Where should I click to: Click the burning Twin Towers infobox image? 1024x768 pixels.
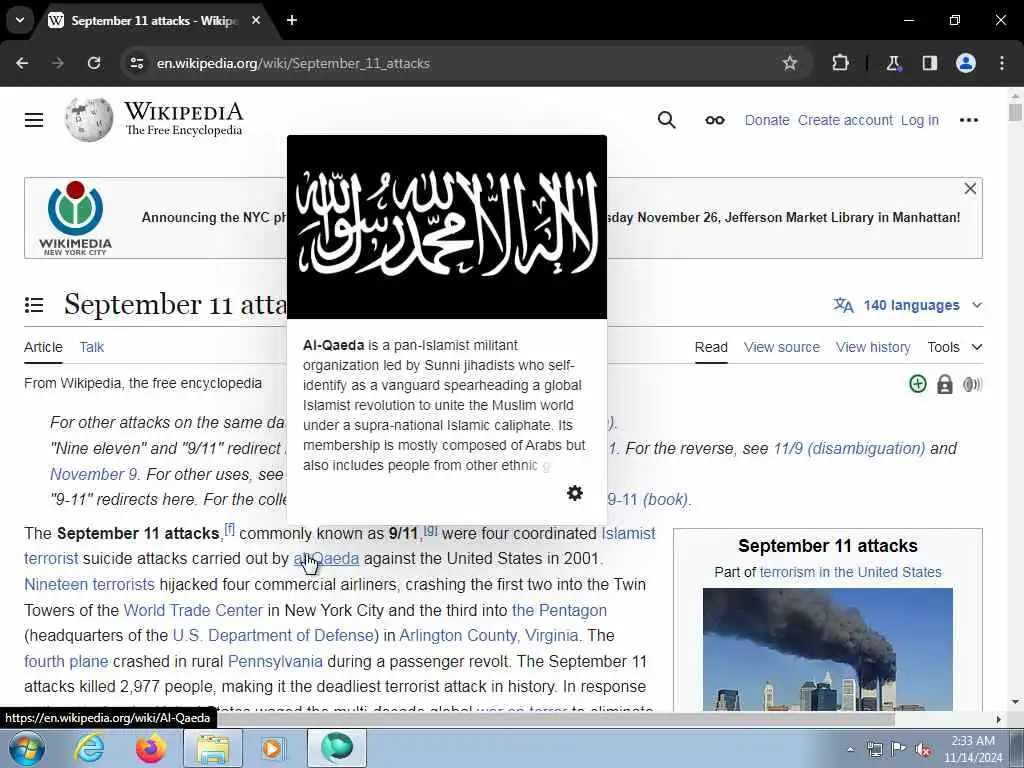point(827,649)
